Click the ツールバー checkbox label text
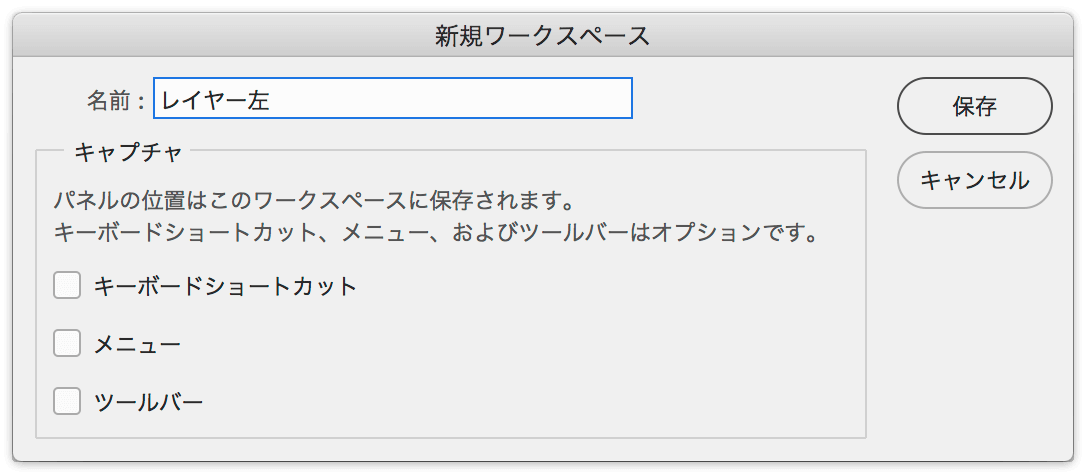Image resolution: width=1086 pixels, height=474 pixels. click(x=148, y=401)
